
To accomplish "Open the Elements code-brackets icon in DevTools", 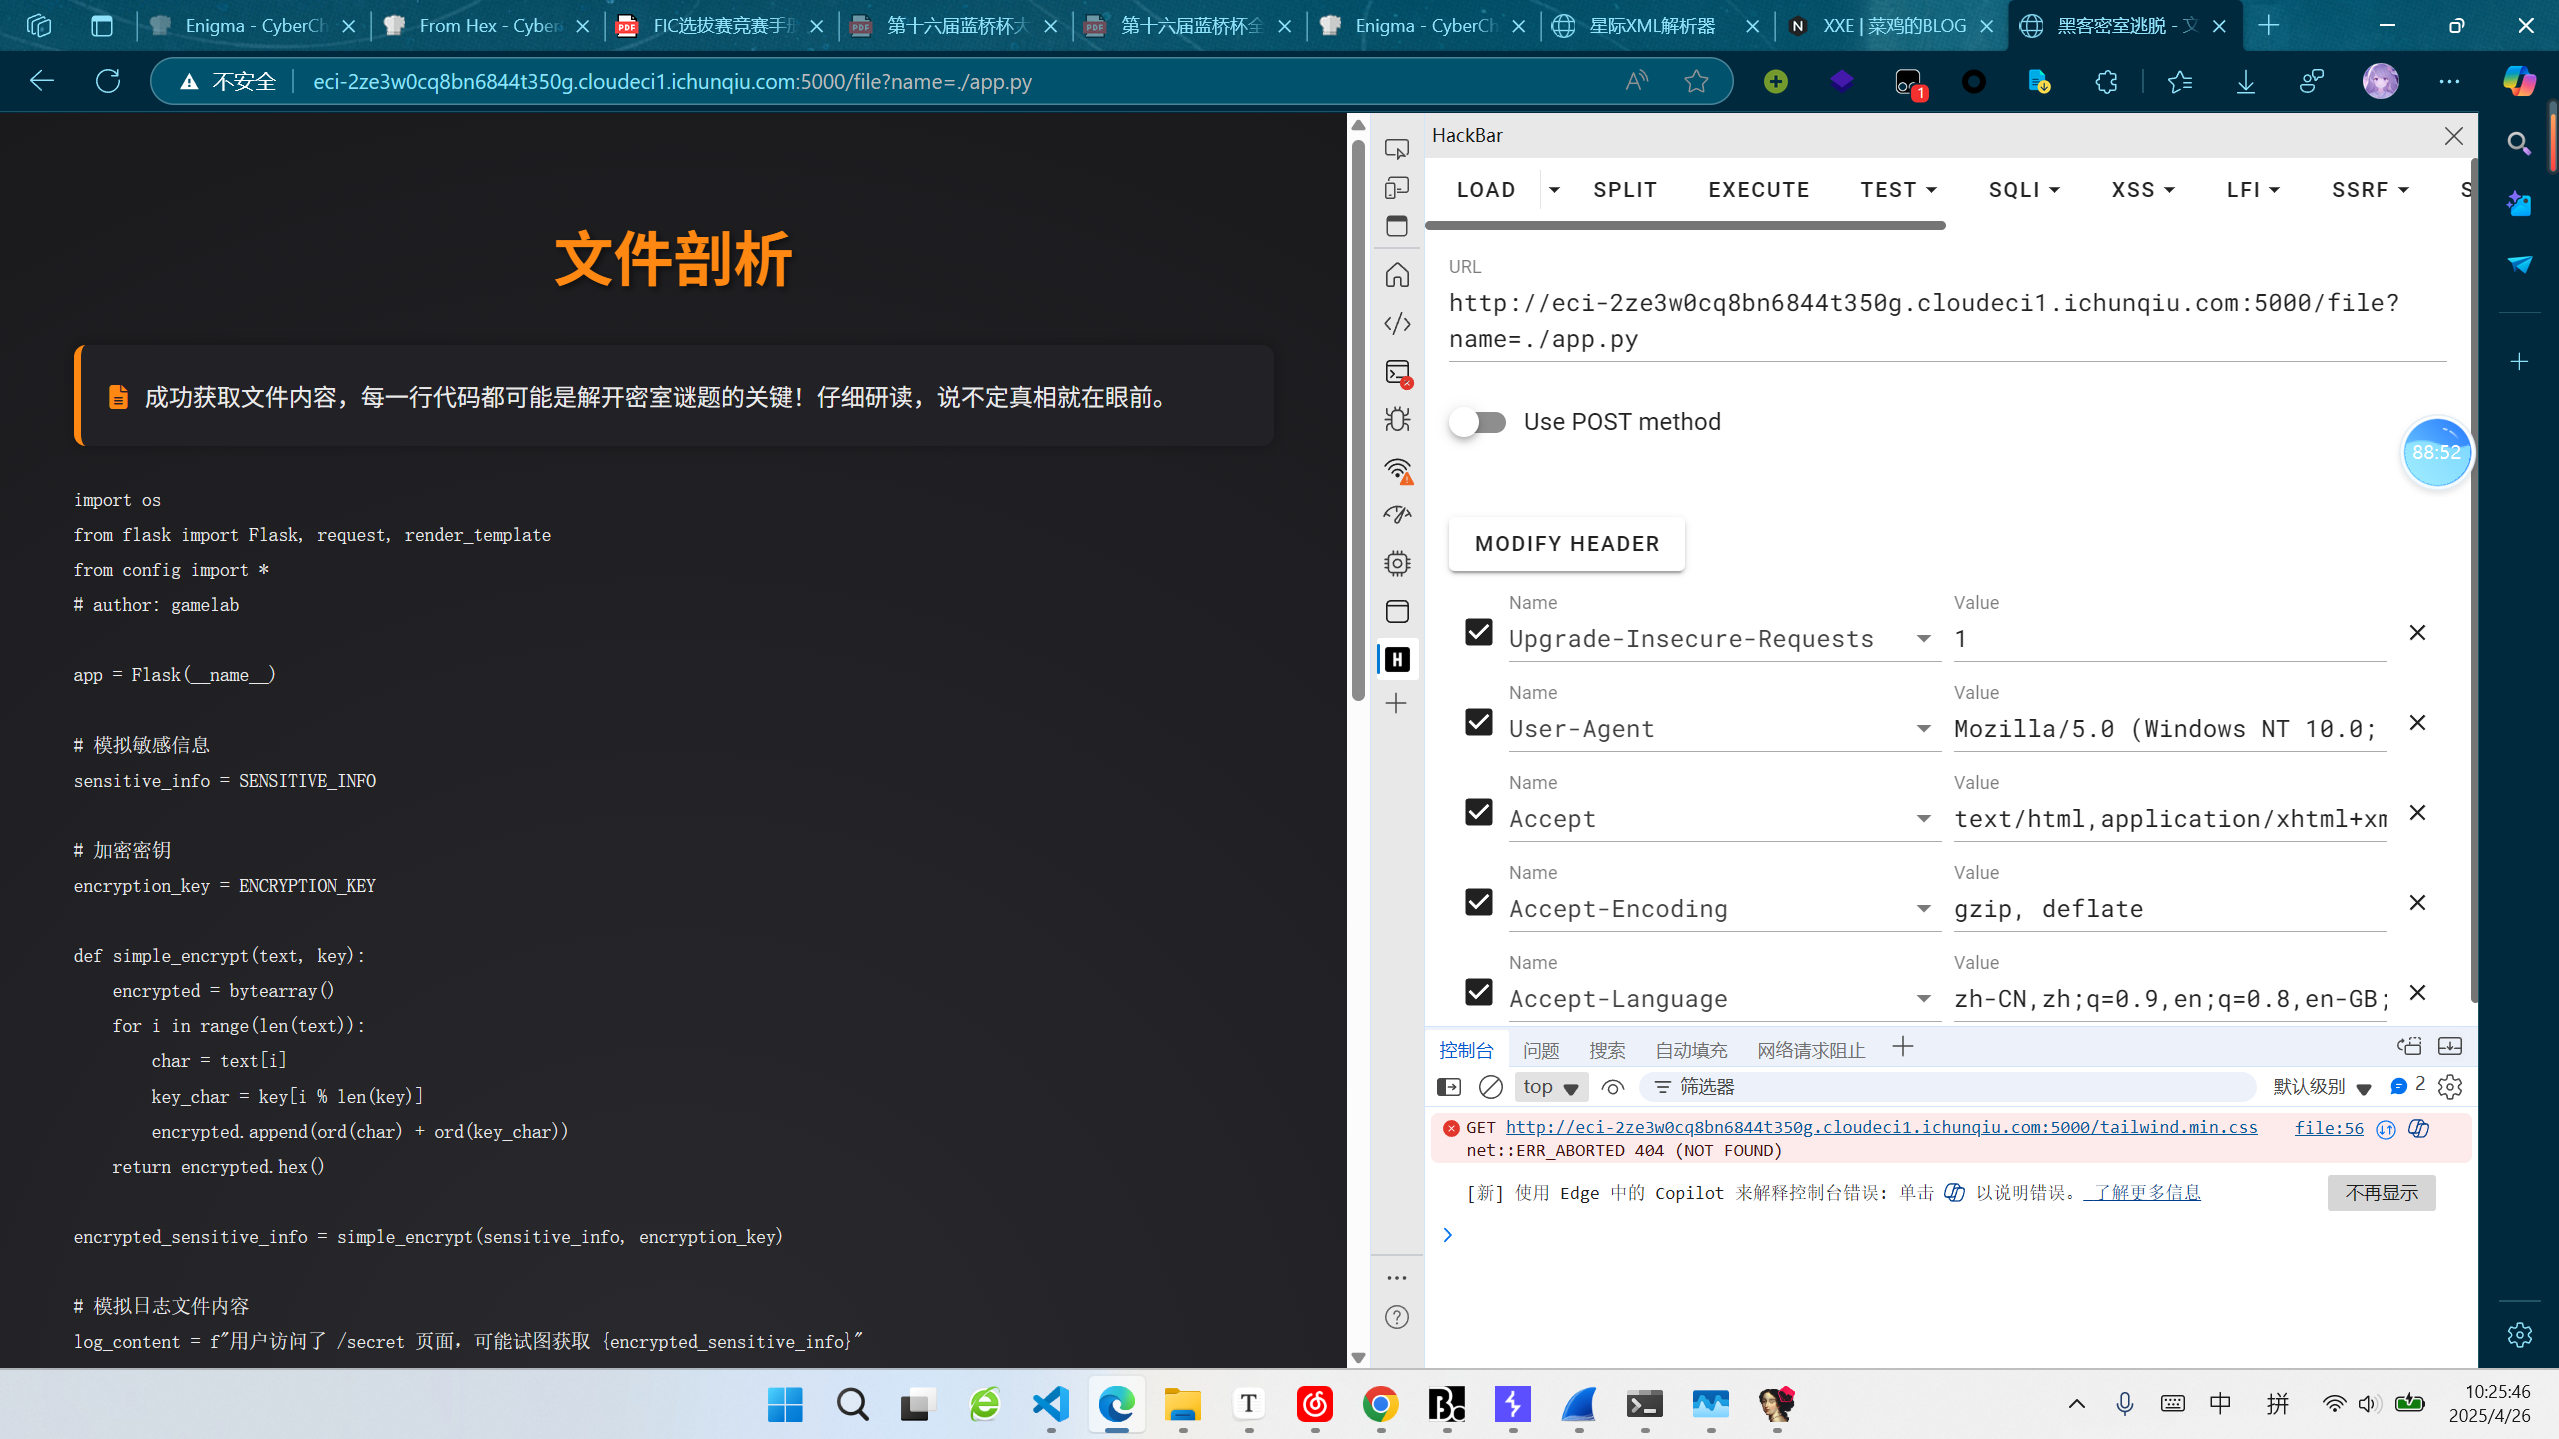I will (x=1397, y=323).
